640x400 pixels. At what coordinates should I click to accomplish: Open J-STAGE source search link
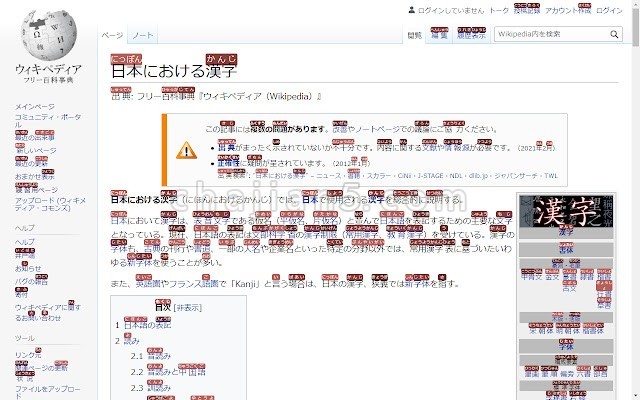coord(431,176)
